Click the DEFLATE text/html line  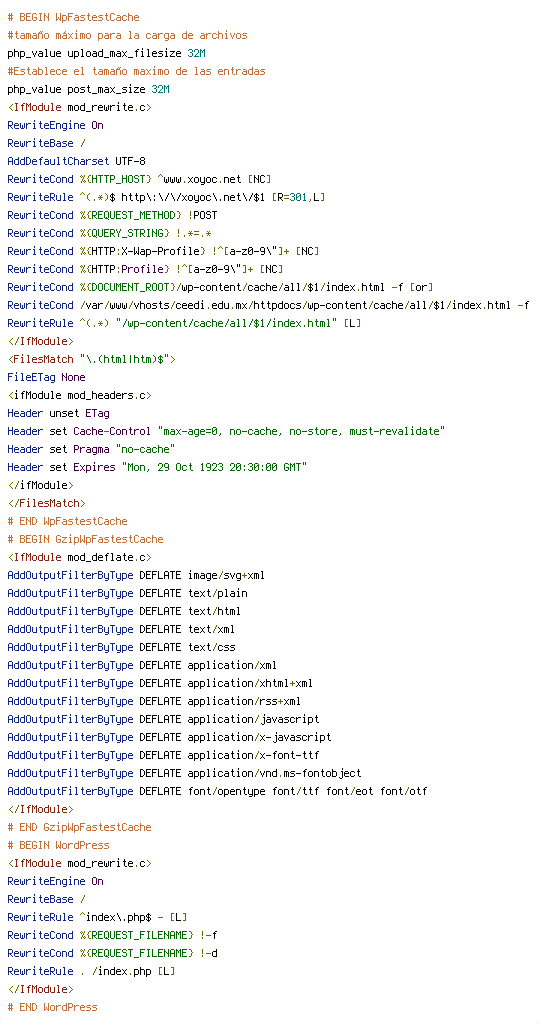click(x=124, y=611)
